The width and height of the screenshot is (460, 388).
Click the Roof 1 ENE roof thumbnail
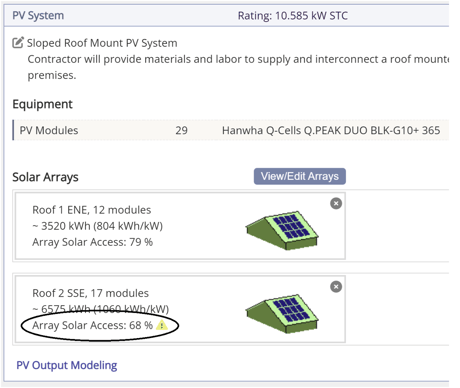coord(282,230)
